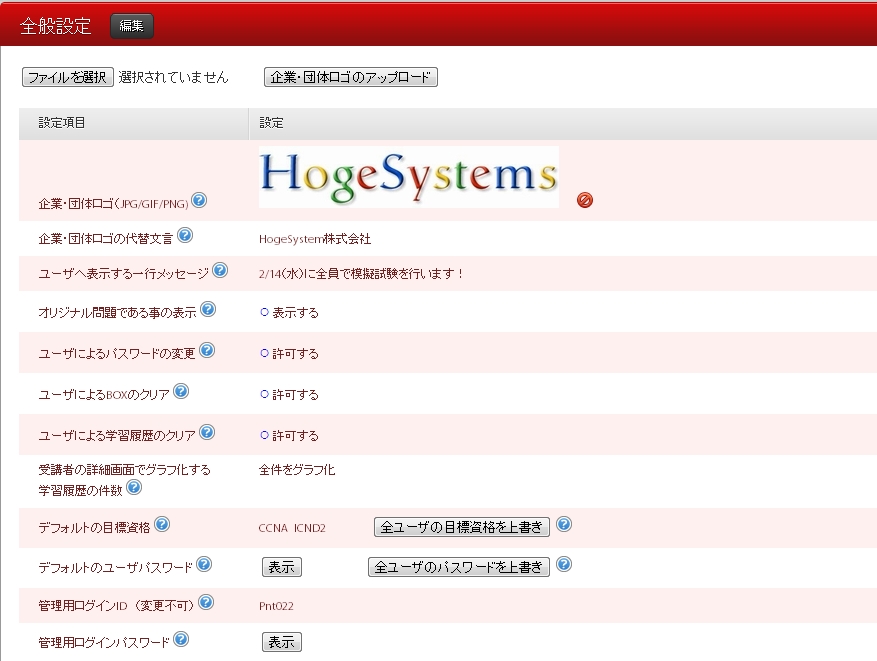Viewport: 877px width, 661px height.
Task: Select 許可する for BOX clear
Action: pos(265,394)
